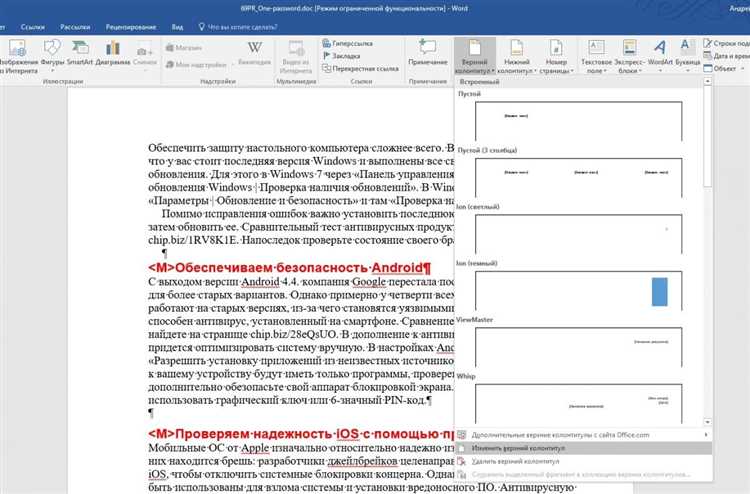Choose Изменить верхний колонтитул menu item

click(583, 448)
